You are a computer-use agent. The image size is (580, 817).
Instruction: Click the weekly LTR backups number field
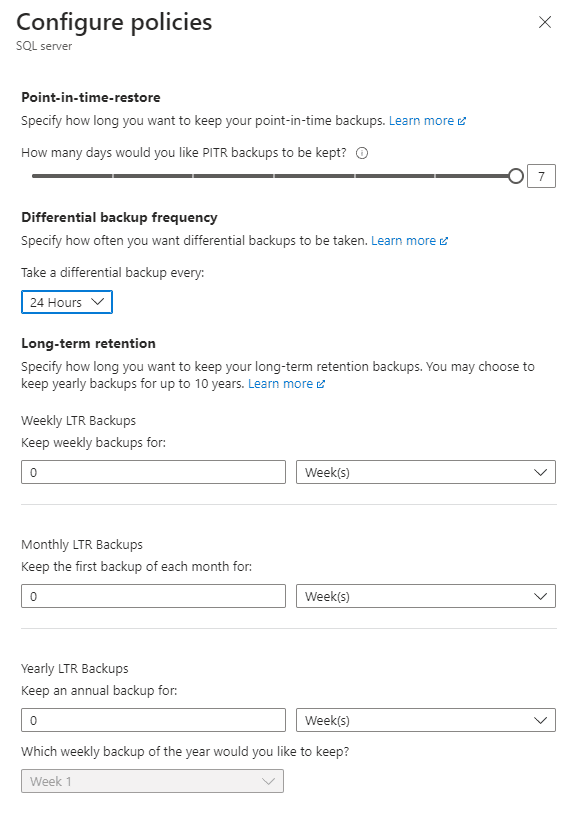pyautogui.click(x=153, y=472)
